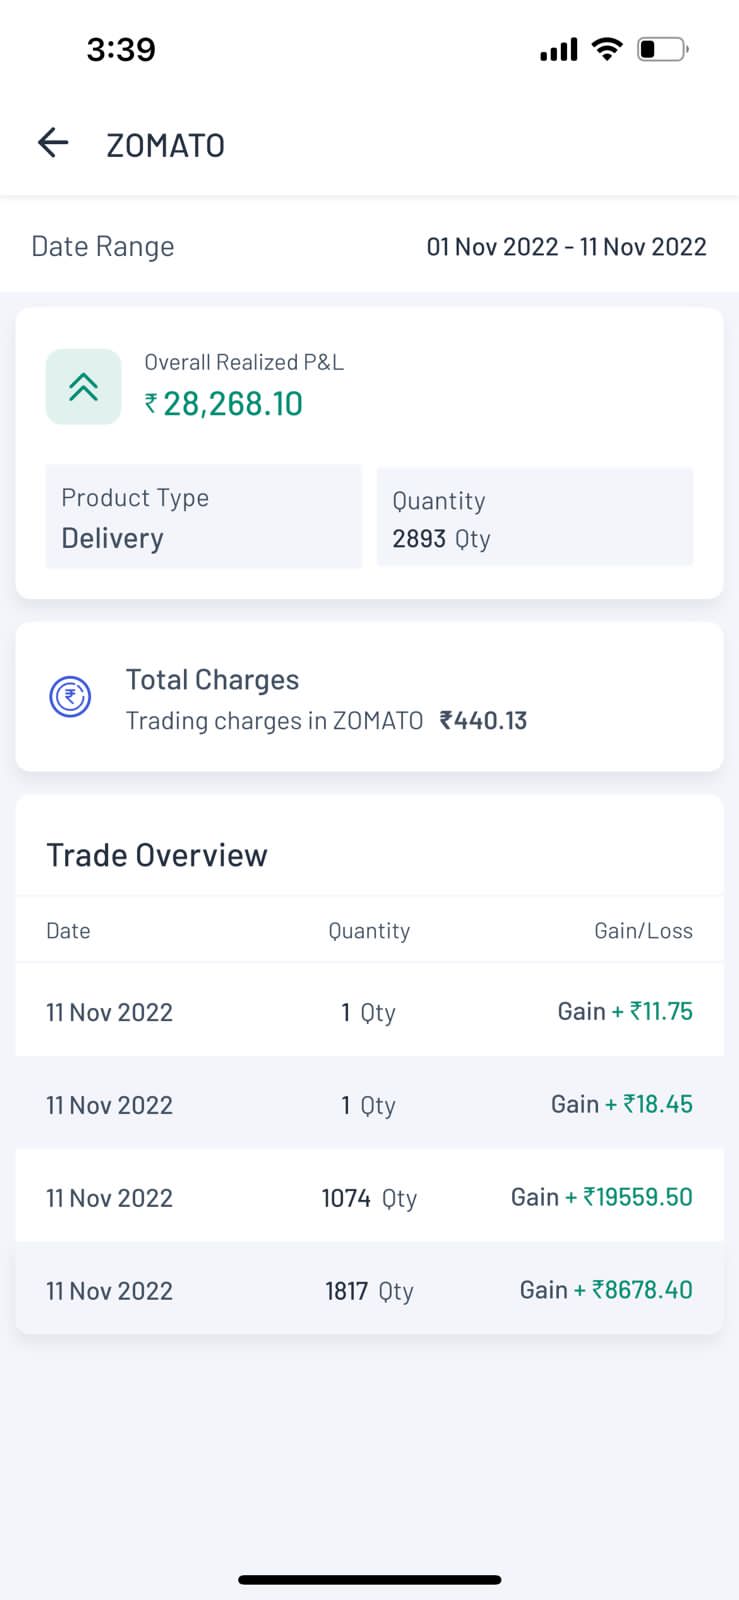The image size is (739, 1600).
Task: Open the Total Charges card
Action: click(x=369, y=697)
